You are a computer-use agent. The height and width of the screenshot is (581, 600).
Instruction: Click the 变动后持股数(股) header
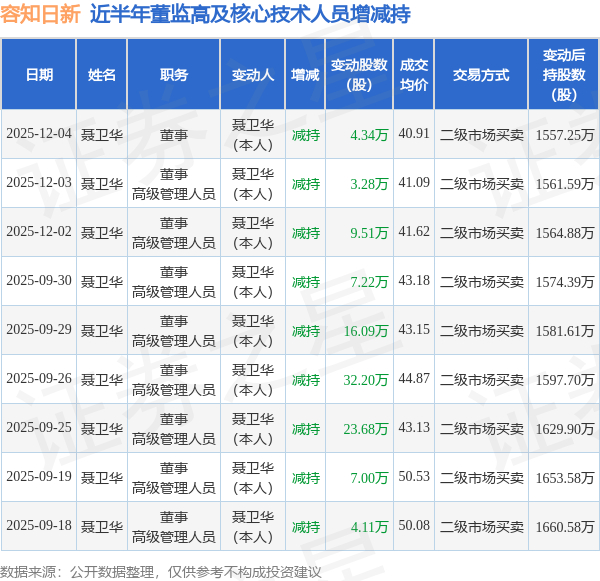coord(564,74)
